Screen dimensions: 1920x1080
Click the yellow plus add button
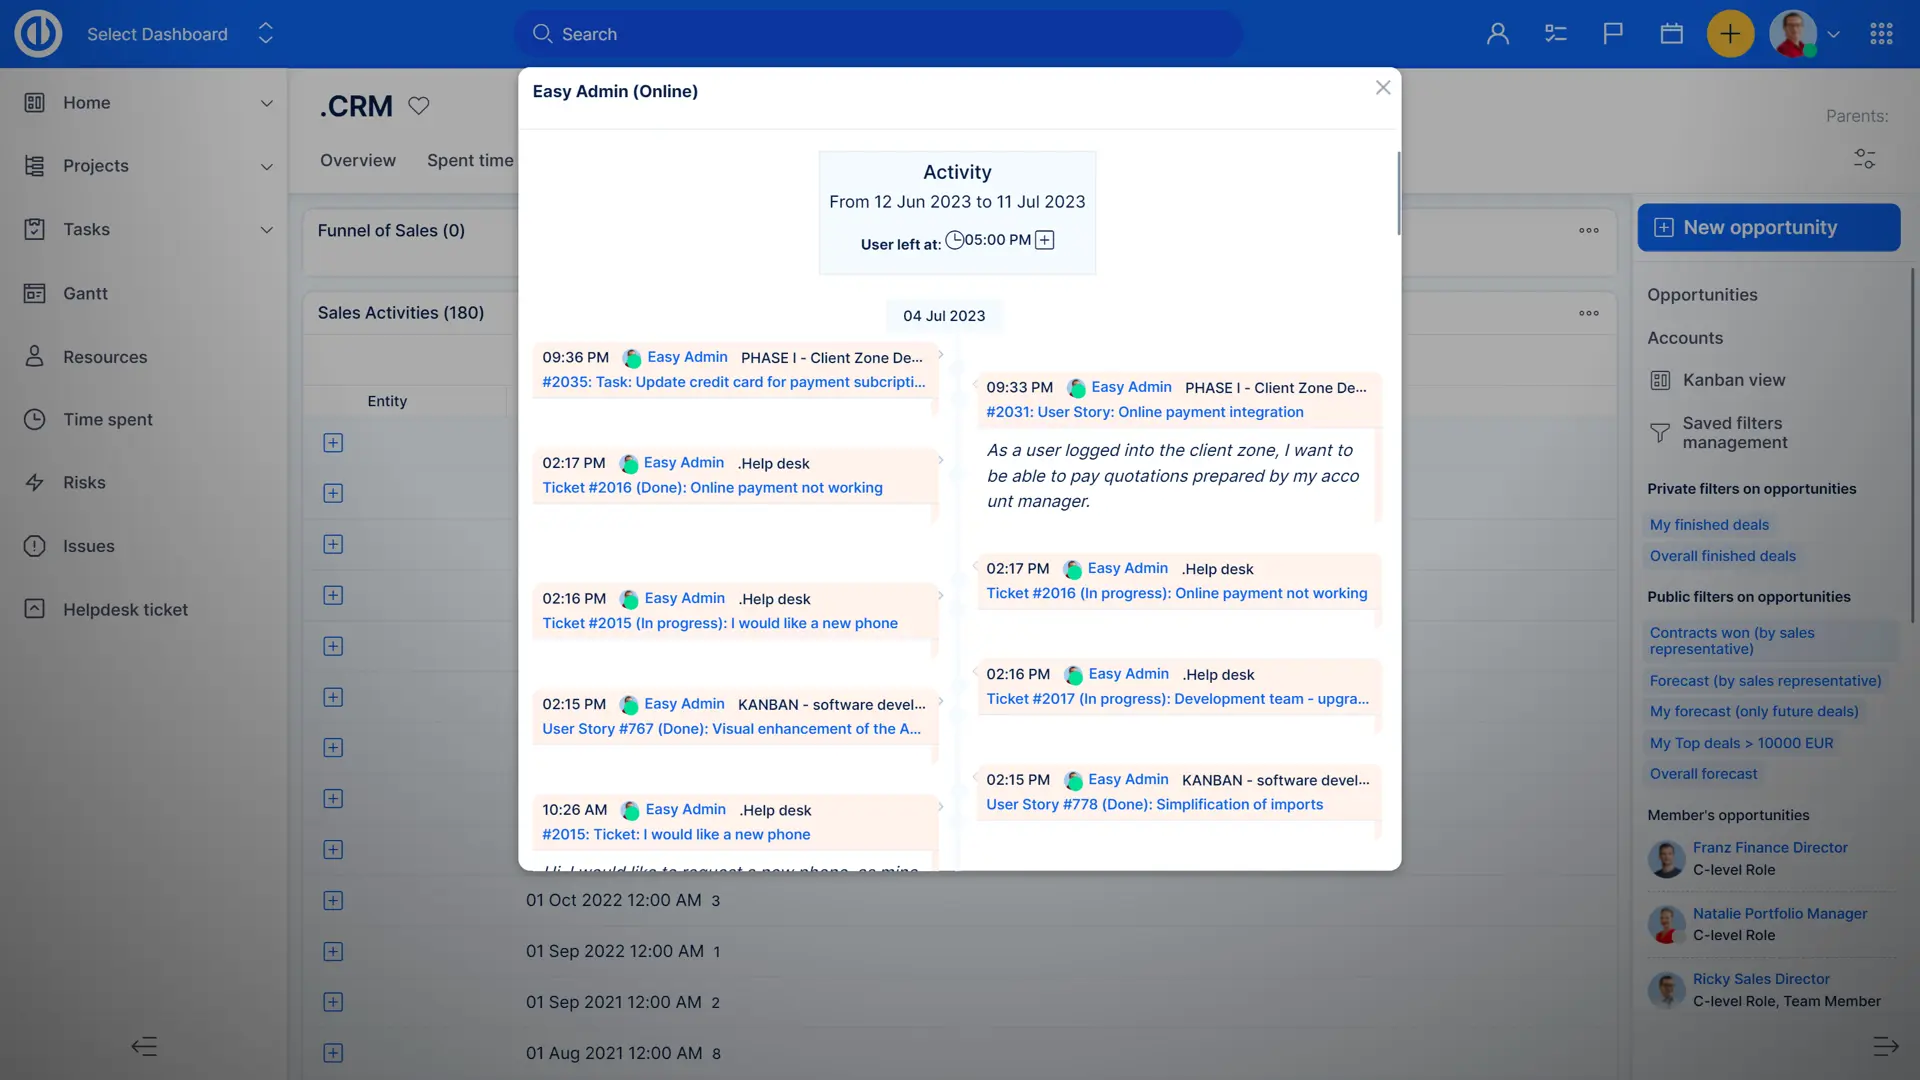[x=1729, y=34]
